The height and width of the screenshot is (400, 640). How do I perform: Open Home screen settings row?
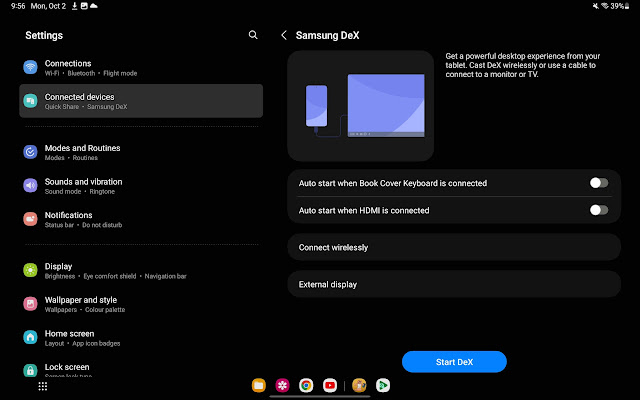[x=141, y=338]
